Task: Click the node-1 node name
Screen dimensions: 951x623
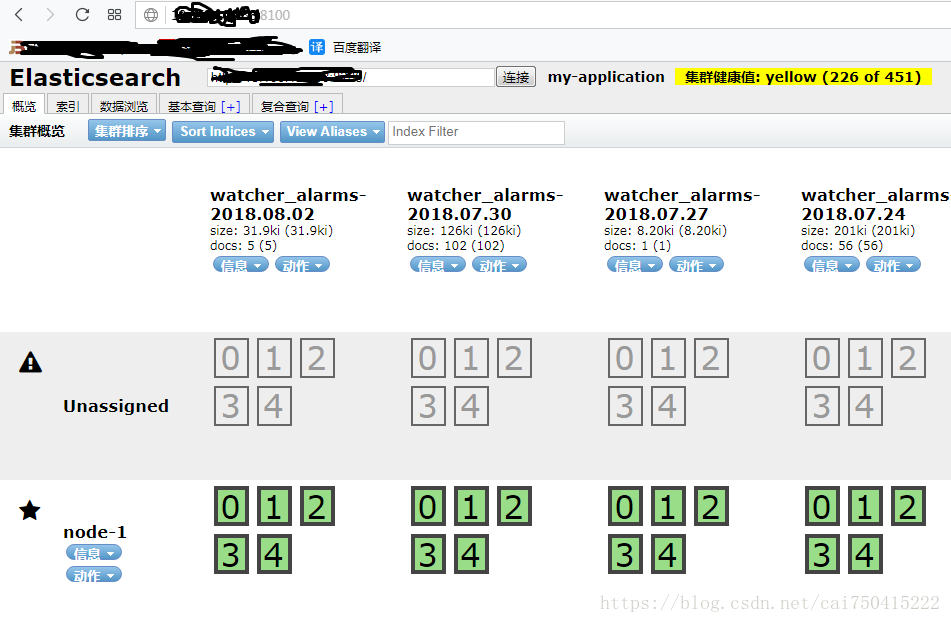Action: click(95, 532)
